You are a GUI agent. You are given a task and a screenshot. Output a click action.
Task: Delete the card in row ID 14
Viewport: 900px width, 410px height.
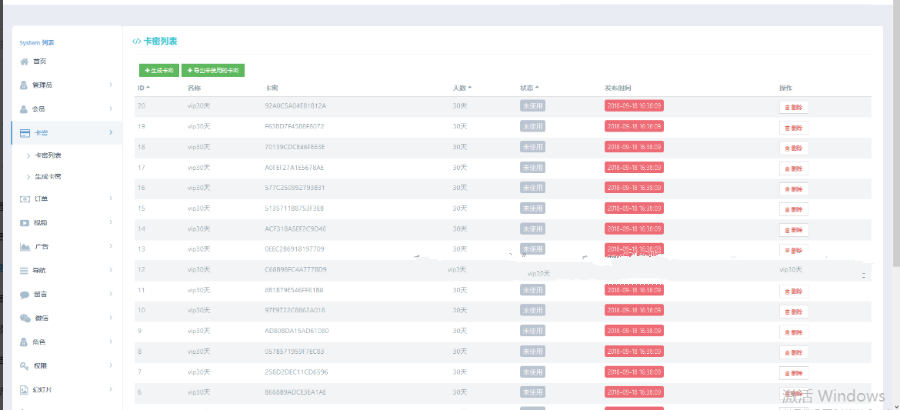[794, 230]
